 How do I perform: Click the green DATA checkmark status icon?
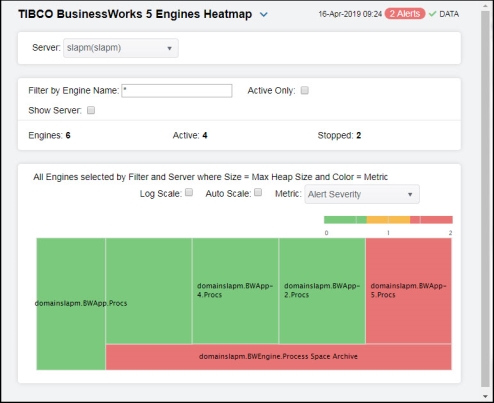pyautogui.click(x=432, y=14)
